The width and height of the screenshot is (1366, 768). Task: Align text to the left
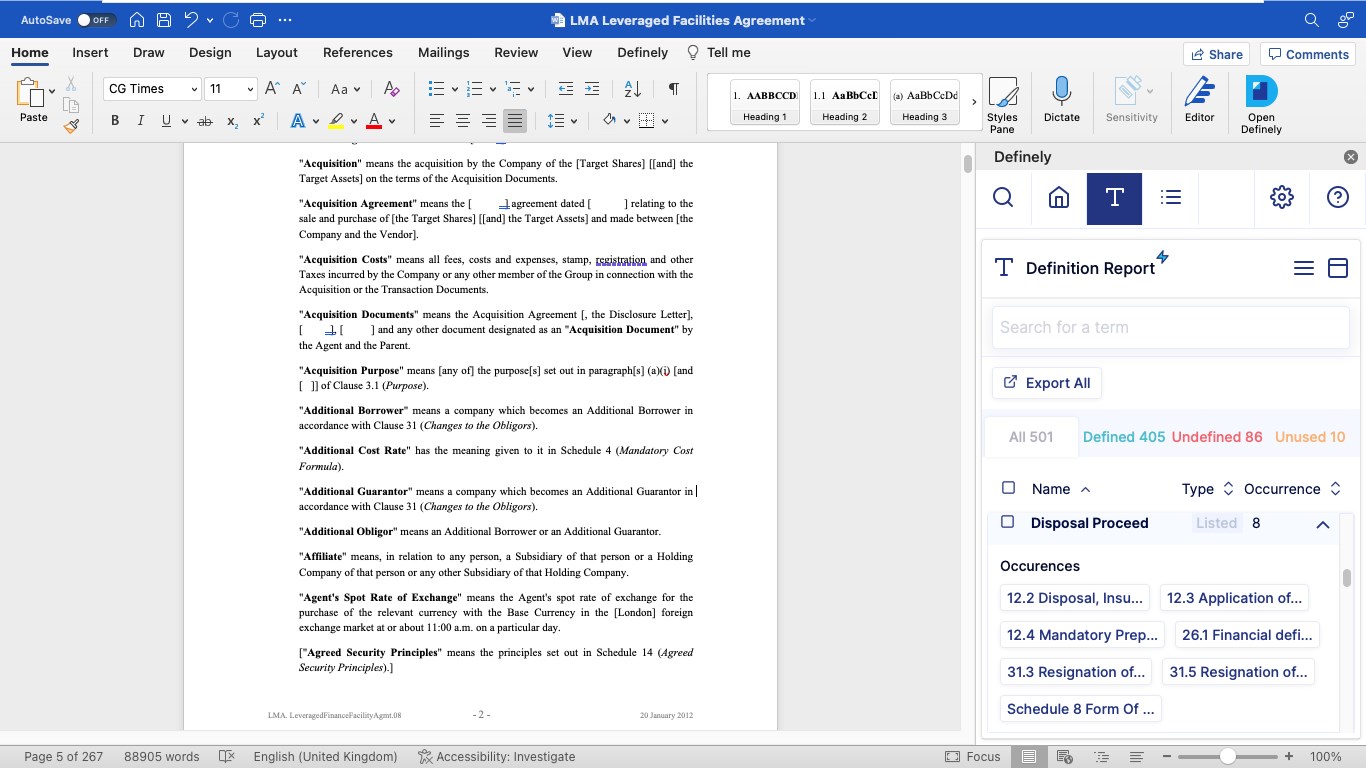pyautogui.click(x=437, y=121)
